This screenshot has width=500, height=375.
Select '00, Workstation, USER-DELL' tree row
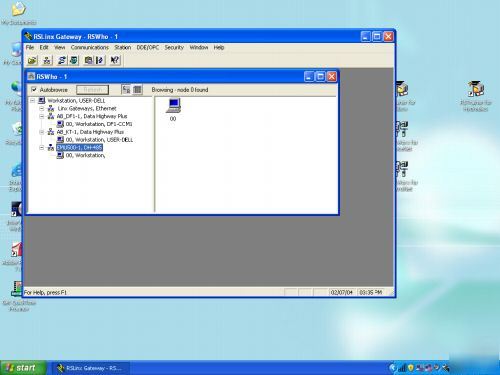tap(99, 140)
